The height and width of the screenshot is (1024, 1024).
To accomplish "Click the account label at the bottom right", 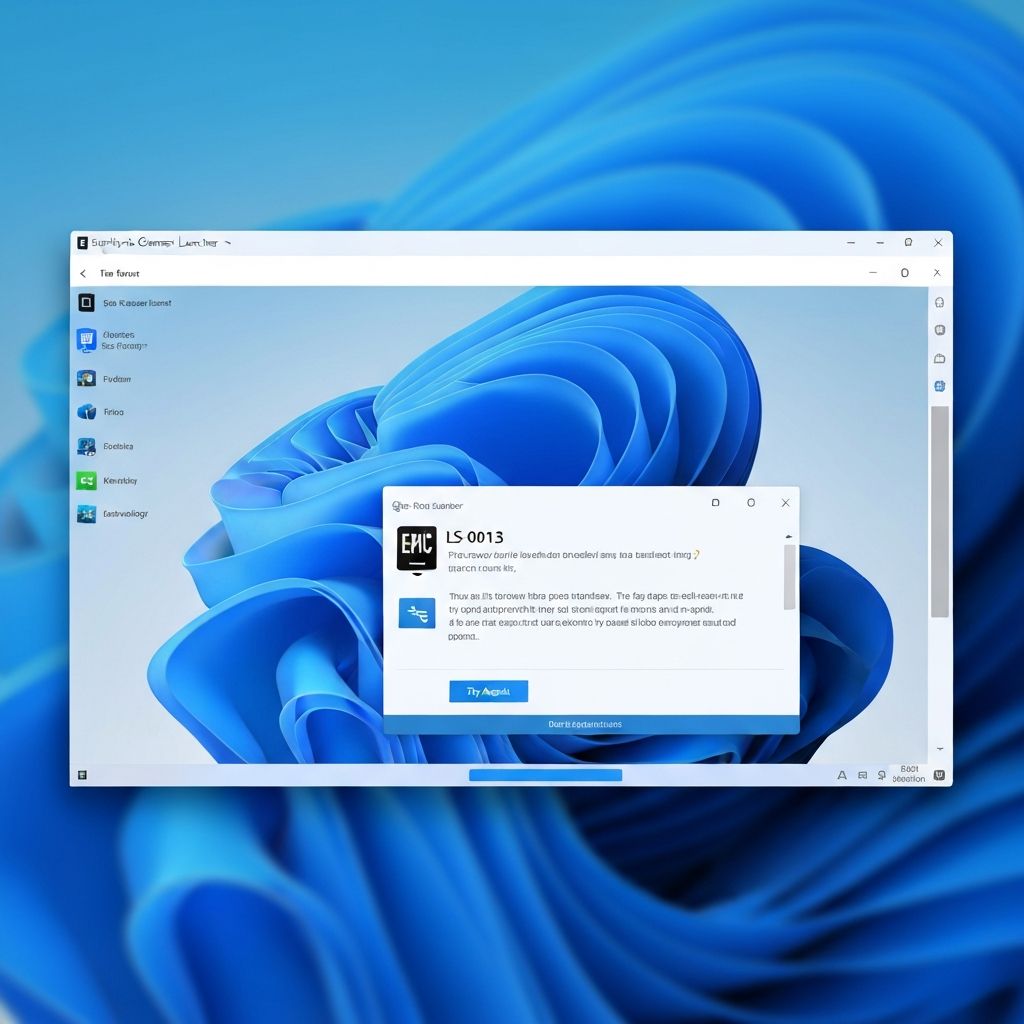I will click(908, 775).
